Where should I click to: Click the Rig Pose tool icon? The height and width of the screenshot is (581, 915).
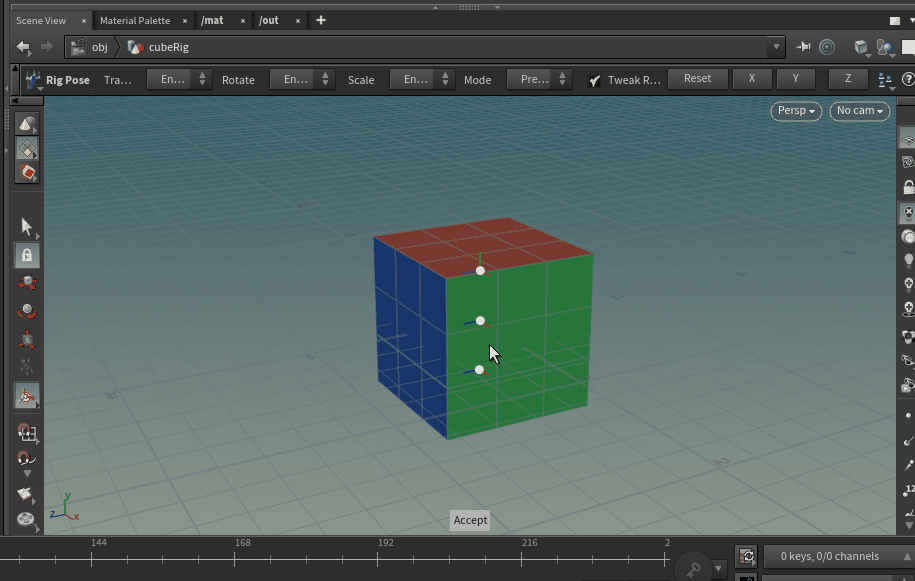coord(33,80)
